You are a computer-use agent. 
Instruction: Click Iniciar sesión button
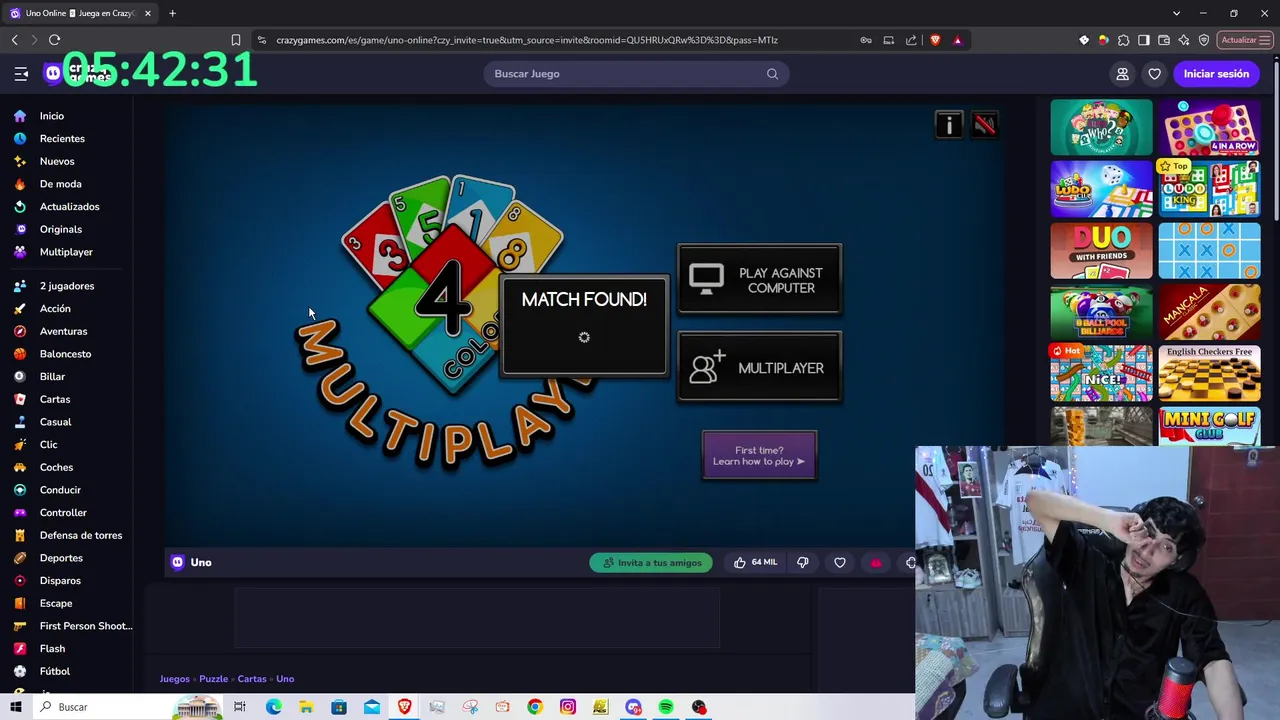point(1216,74)
